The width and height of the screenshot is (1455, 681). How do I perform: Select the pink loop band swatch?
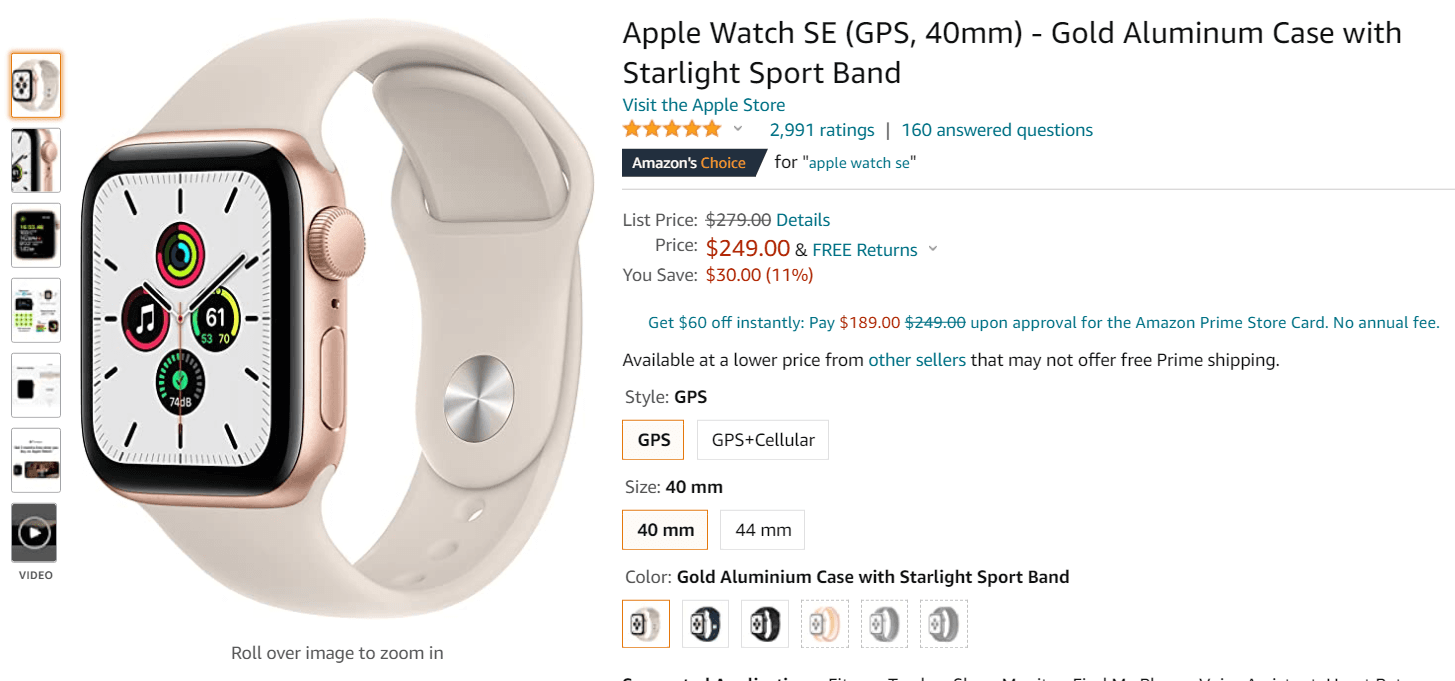tap(825, 624)
